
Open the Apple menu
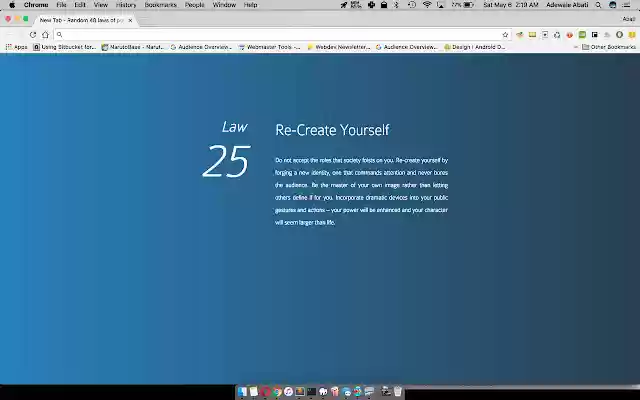coord(12,5)
